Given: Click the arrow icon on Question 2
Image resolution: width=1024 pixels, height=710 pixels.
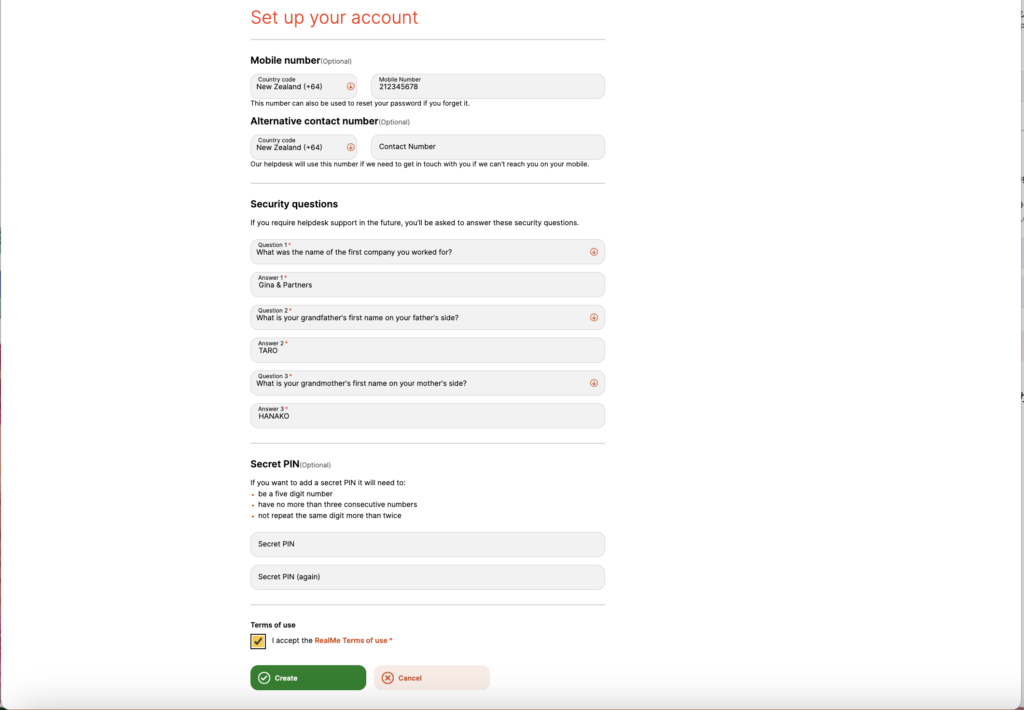Looking at the screenshot, I should click(593, 318).
